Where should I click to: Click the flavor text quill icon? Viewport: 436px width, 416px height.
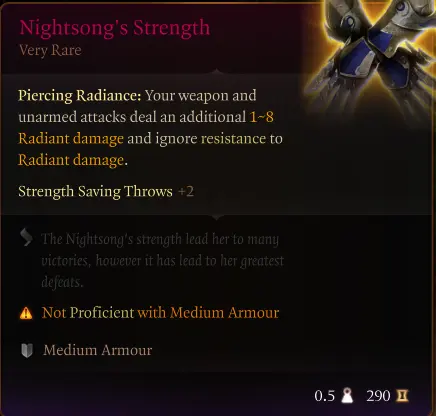(x=26, y=237)
